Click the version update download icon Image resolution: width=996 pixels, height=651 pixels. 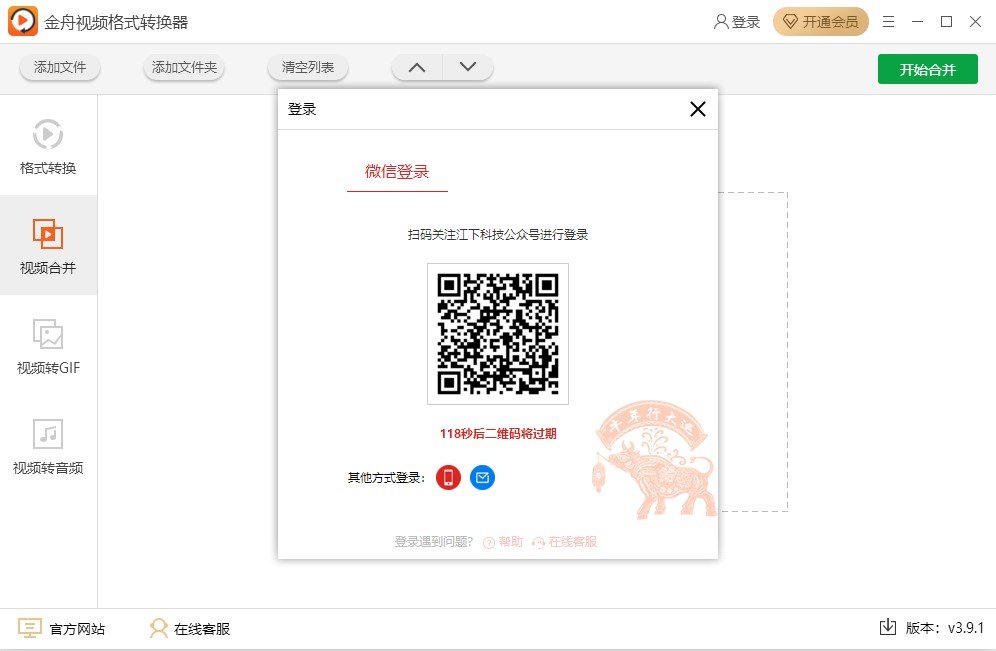887,628
